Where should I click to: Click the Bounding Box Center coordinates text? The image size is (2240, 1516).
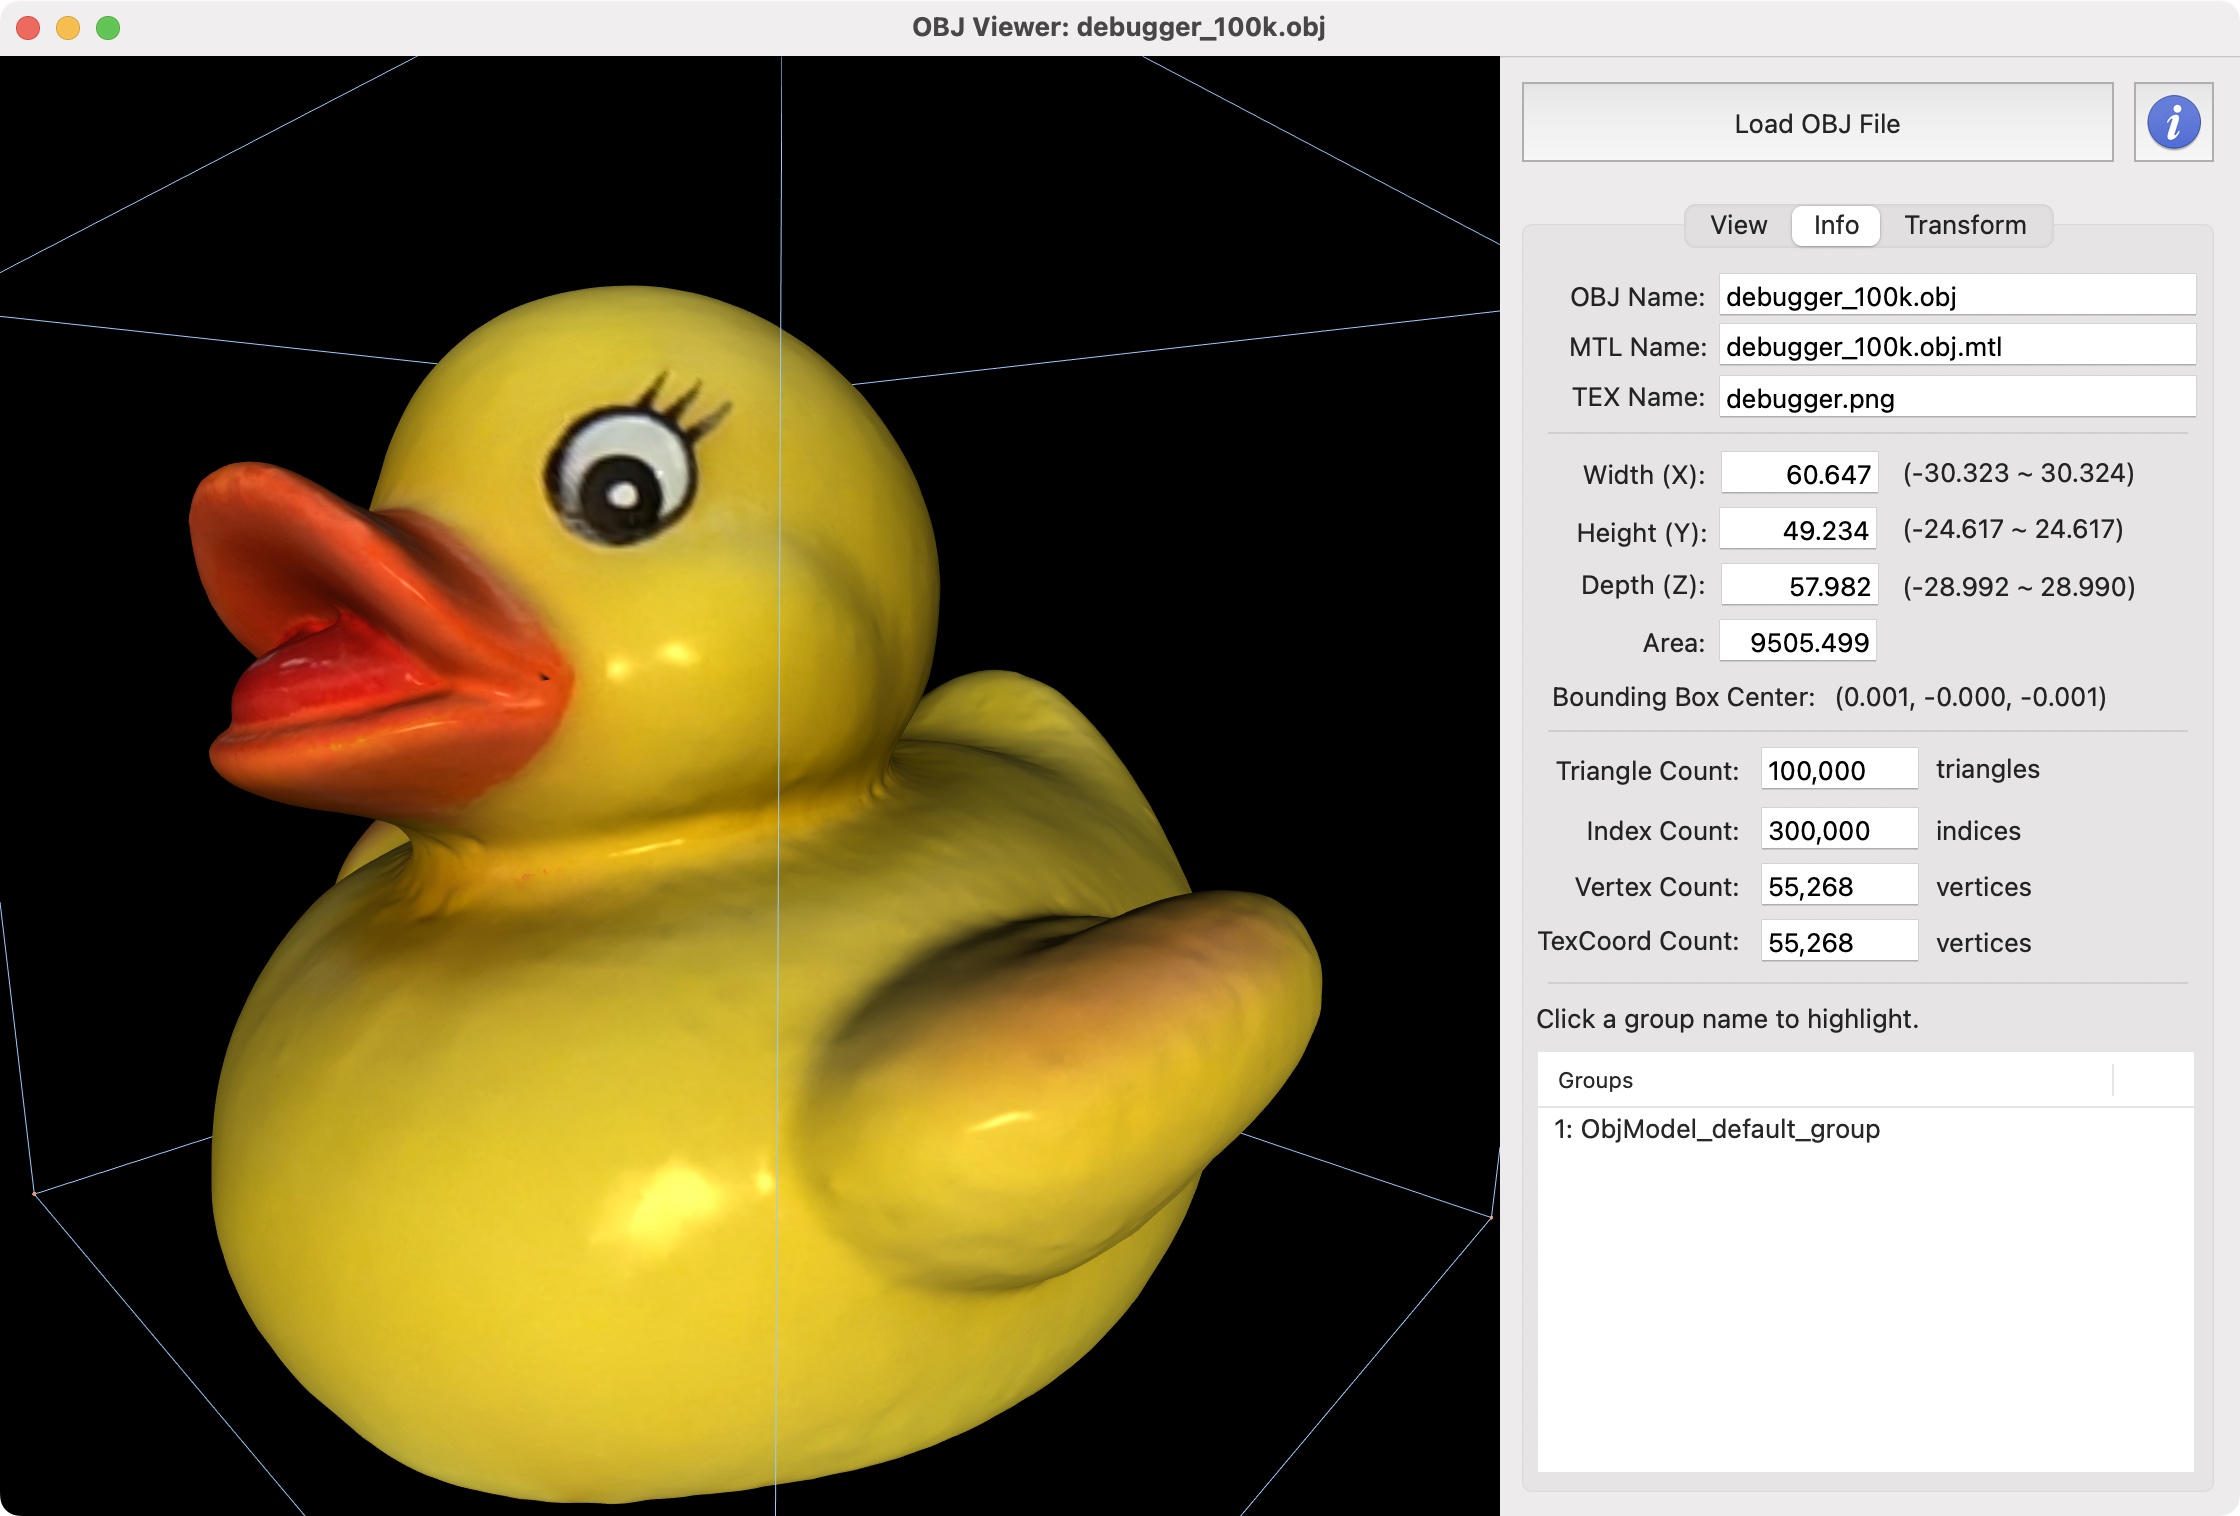click(x=1970, y=697)
